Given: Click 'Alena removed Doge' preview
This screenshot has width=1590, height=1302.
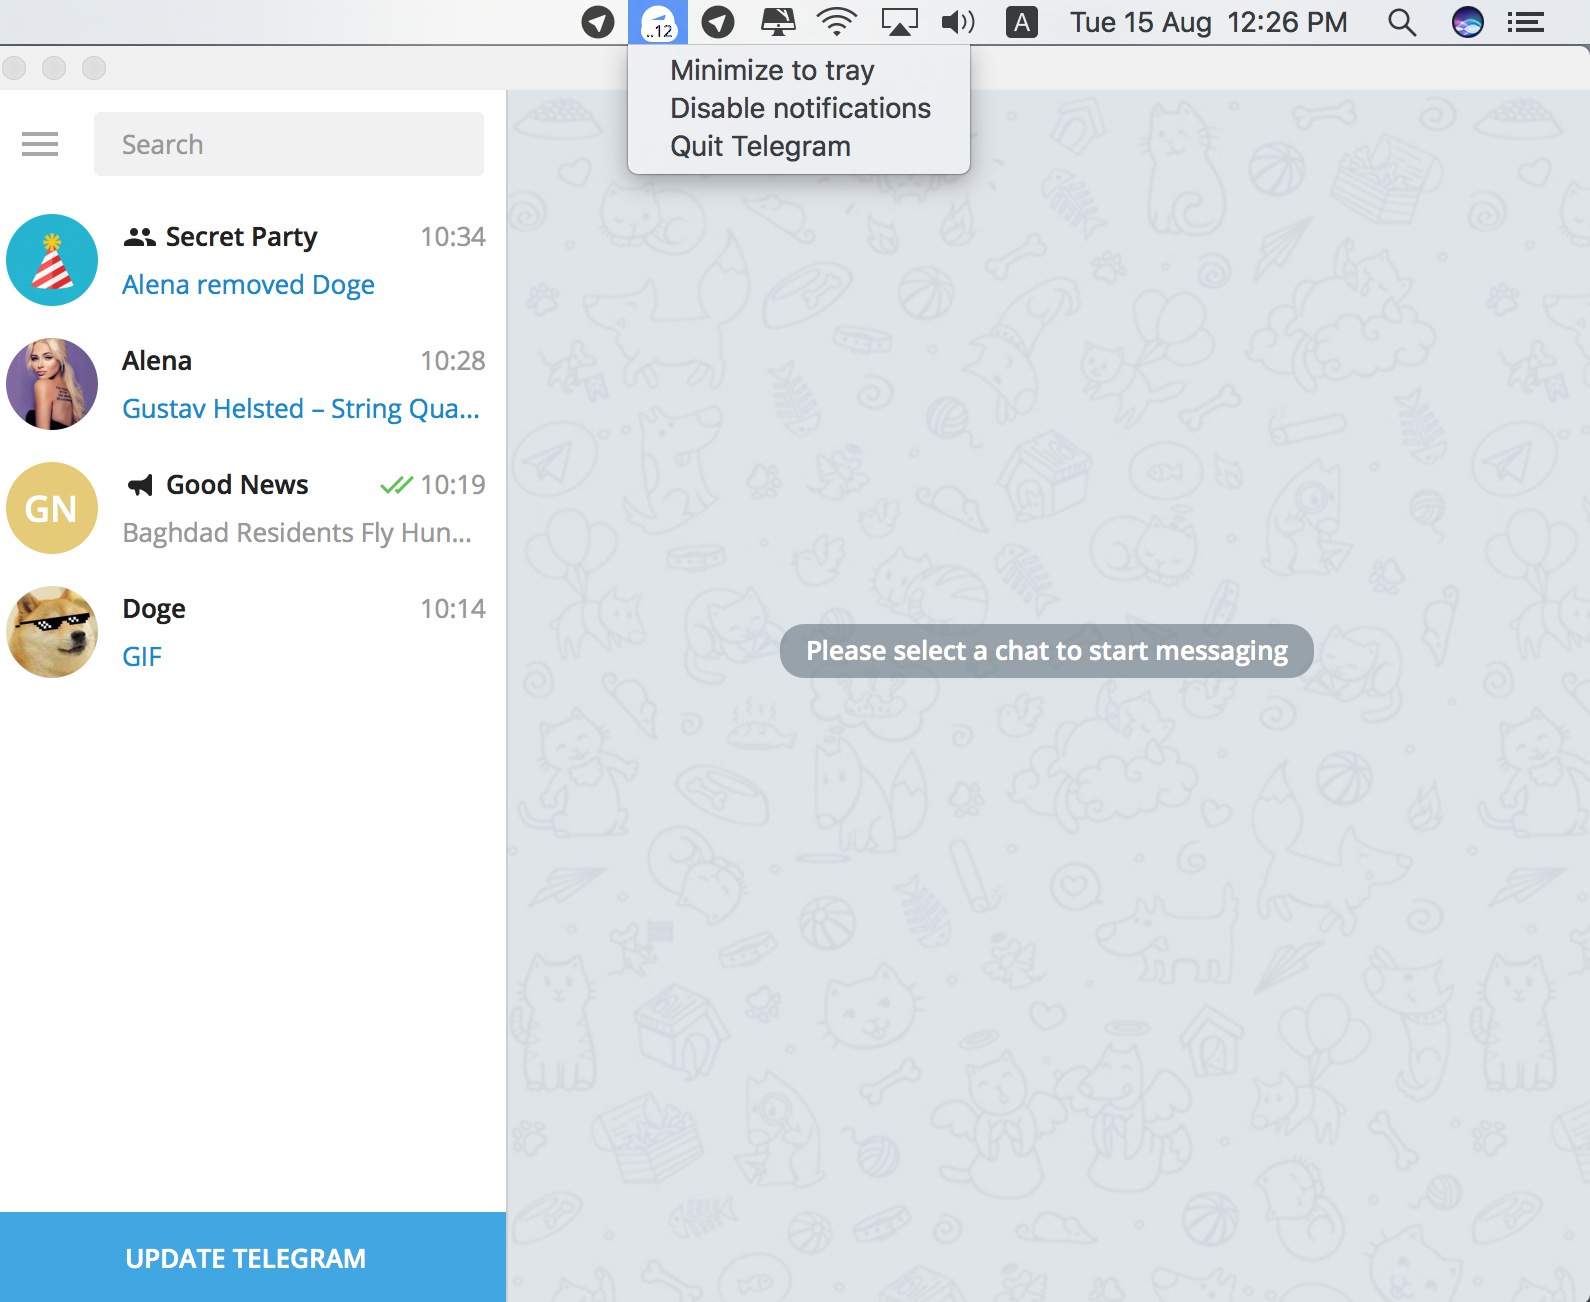Looking at the screenshot, I should (x=248, y=285).
